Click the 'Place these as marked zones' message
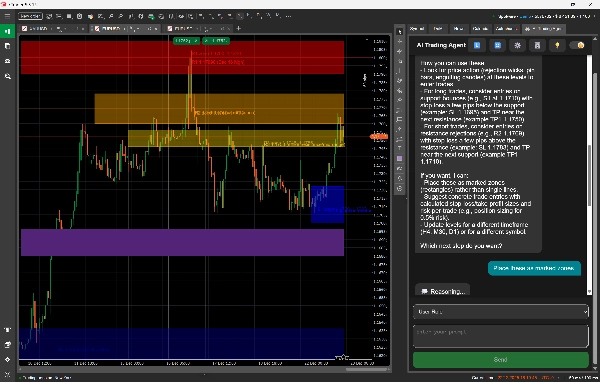 click(x=534, y=268)
